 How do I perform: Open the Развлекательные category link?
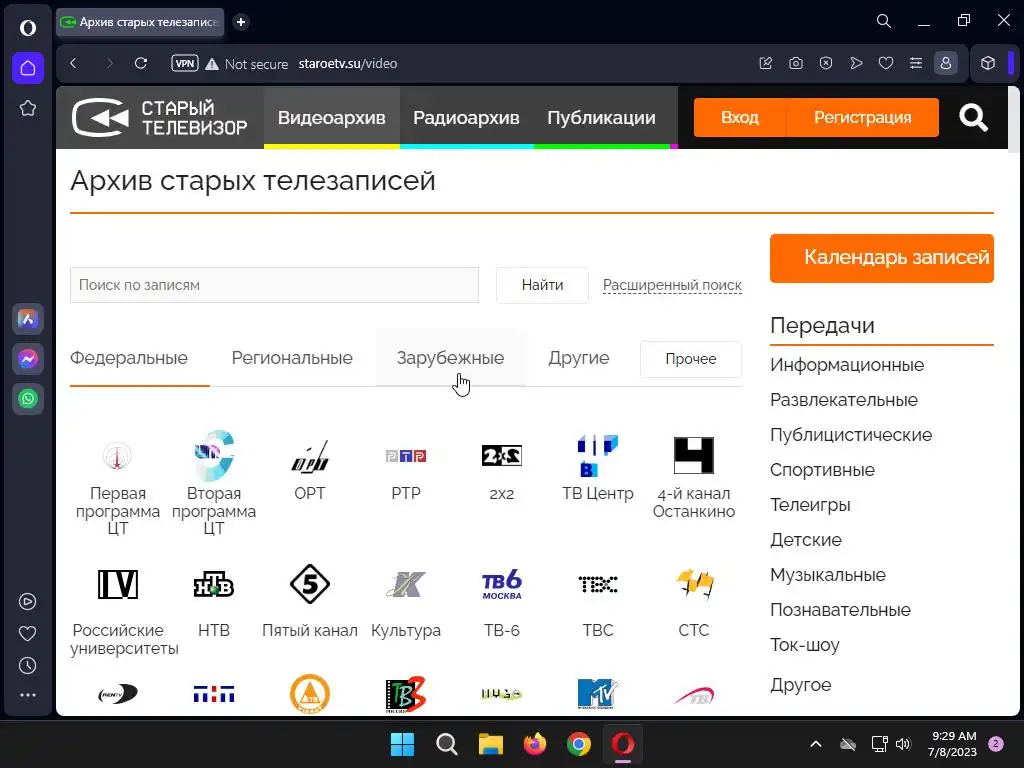844,400
